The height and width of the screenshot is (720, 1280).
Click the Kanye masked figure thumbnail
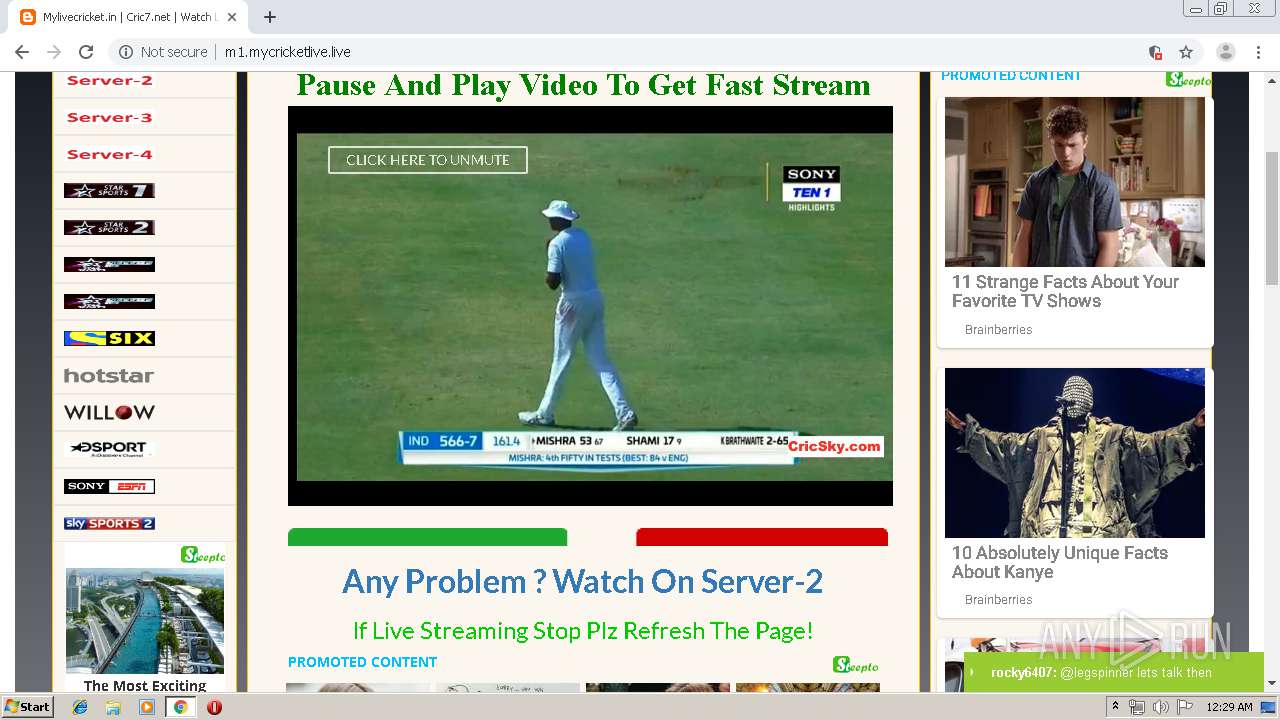pyautogui.click(x=1074, y=453)
